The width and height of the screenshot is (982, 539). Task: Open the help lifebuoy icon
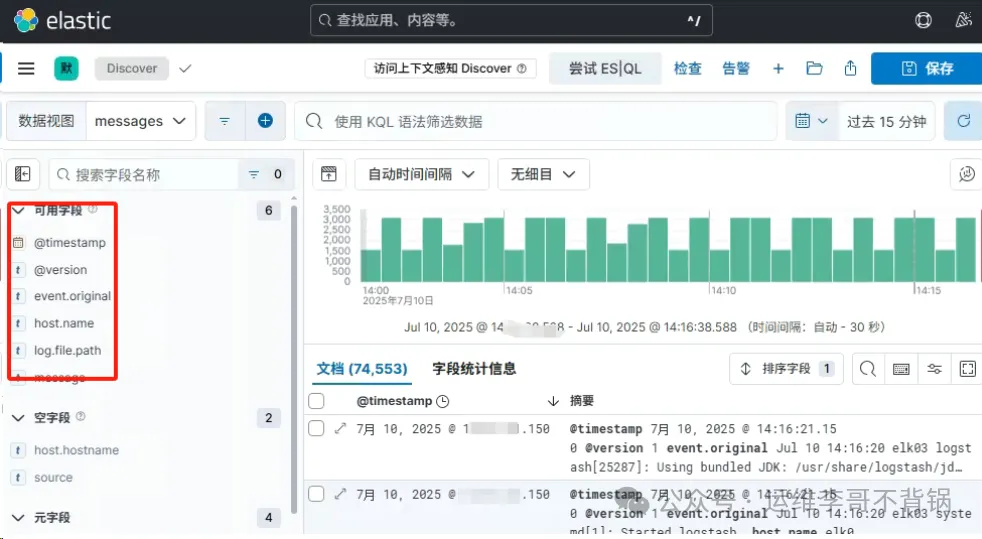pos(924,20)
